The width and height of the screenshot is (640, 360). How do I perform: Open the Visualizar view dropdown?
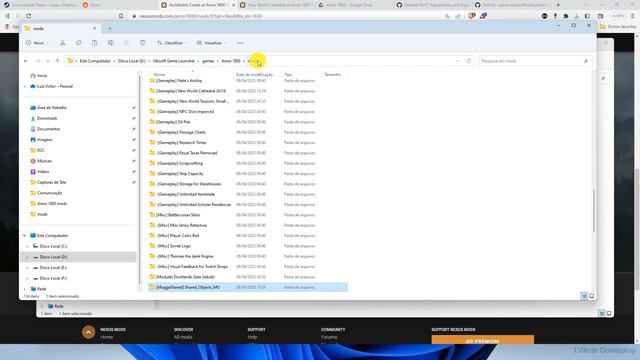pyautogui.click(x=212, y=43)
